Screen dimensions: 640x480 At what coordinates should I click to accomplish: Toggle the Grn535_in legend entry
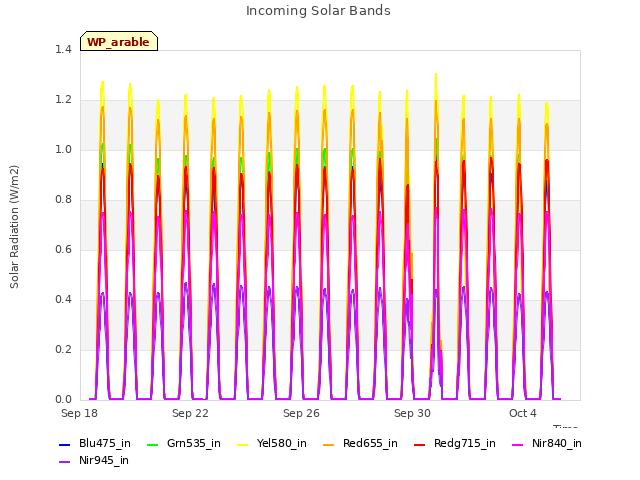[x=183, y=444]
